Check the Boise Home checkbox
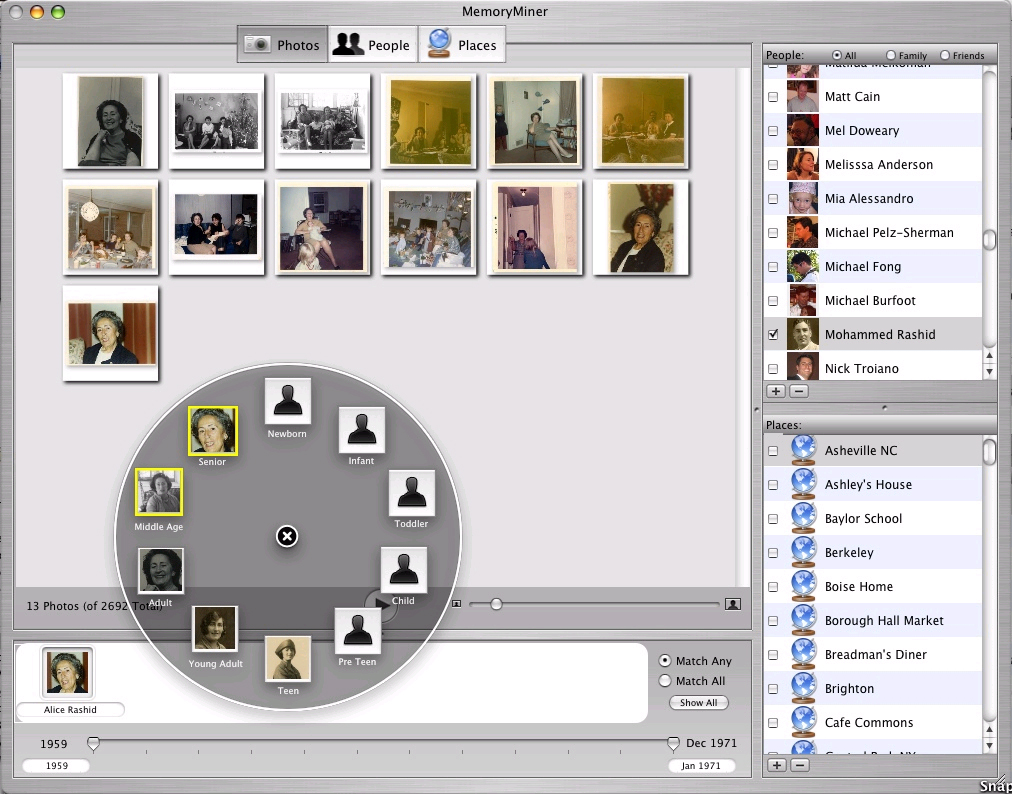The height and width of the screenshot is (794, 1012). (773, 587)
